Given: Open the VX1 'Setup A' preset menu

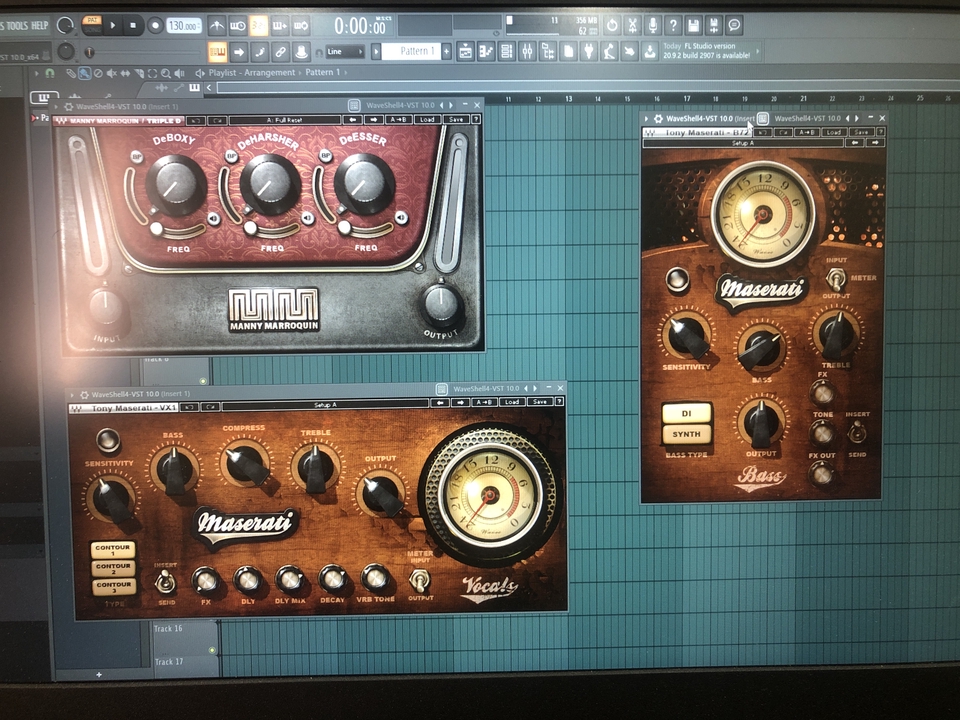Looking at the screenshot, I should [325, 405].
